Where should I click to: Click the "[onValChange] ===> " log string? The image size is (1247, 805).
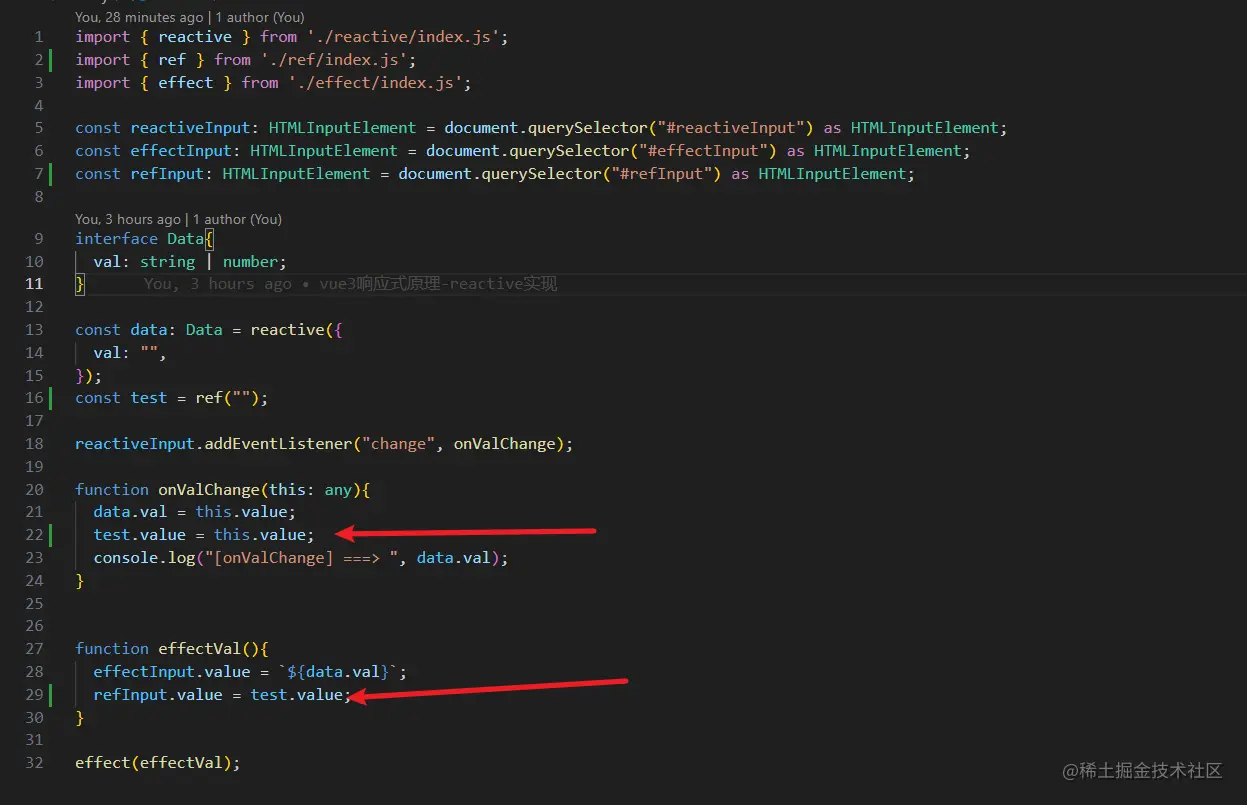(302, 558)
